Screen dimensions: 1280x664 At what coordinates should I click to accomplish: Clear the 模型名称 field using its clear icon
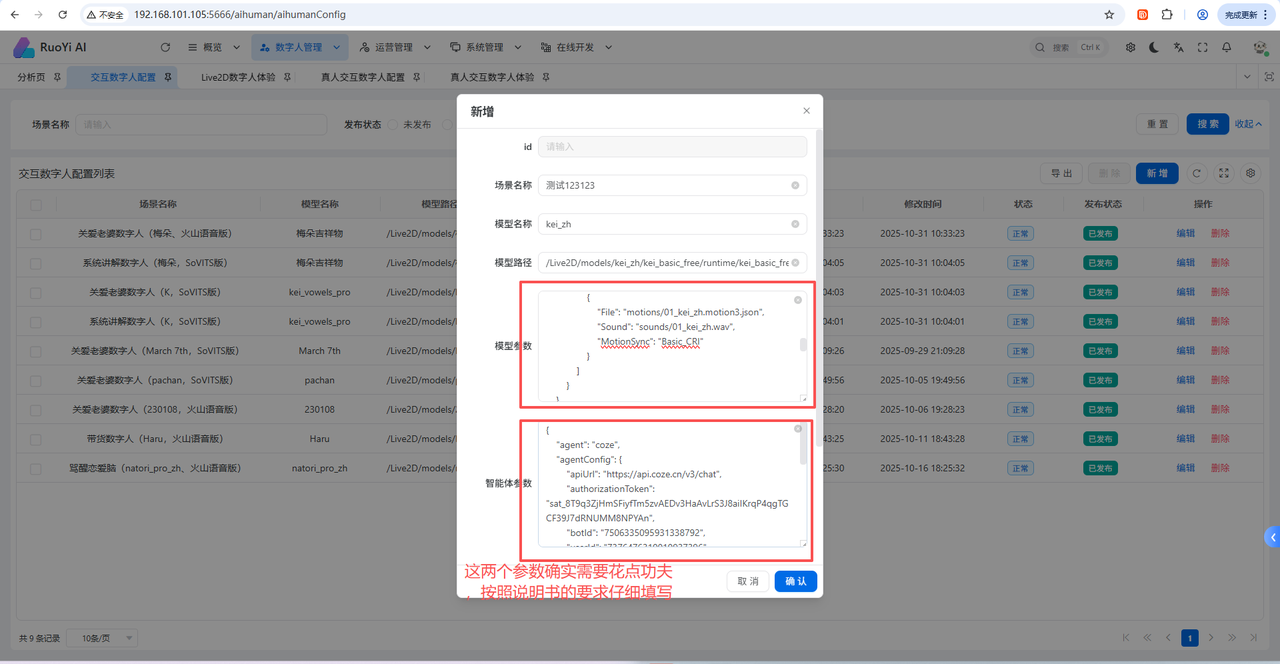(x=795, y=224)
